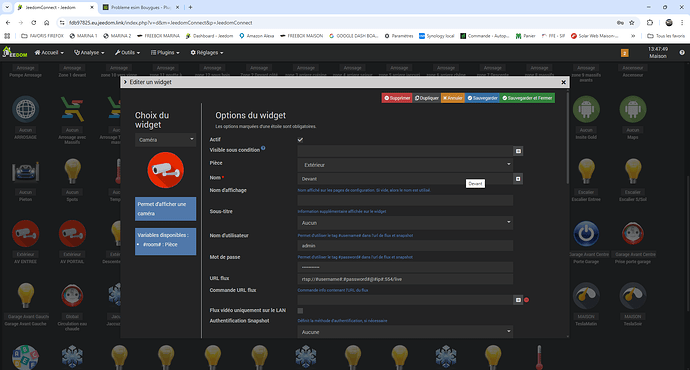Screen dimensions: 690x370
Task: Open the AV PORTAIL camera widget
Action: (72, 233)
